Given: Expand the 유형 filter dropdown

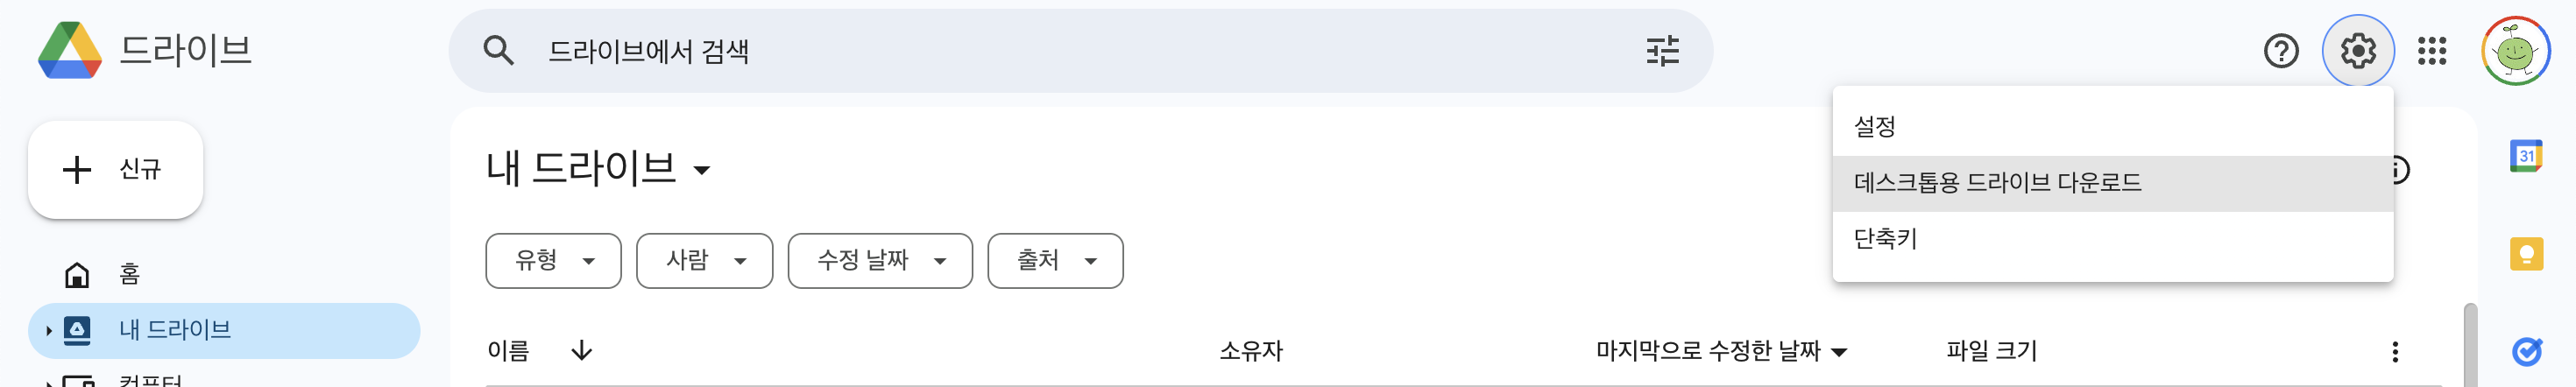Looking at the screenshot, I should pyautogui.click(x=553, y=261).
